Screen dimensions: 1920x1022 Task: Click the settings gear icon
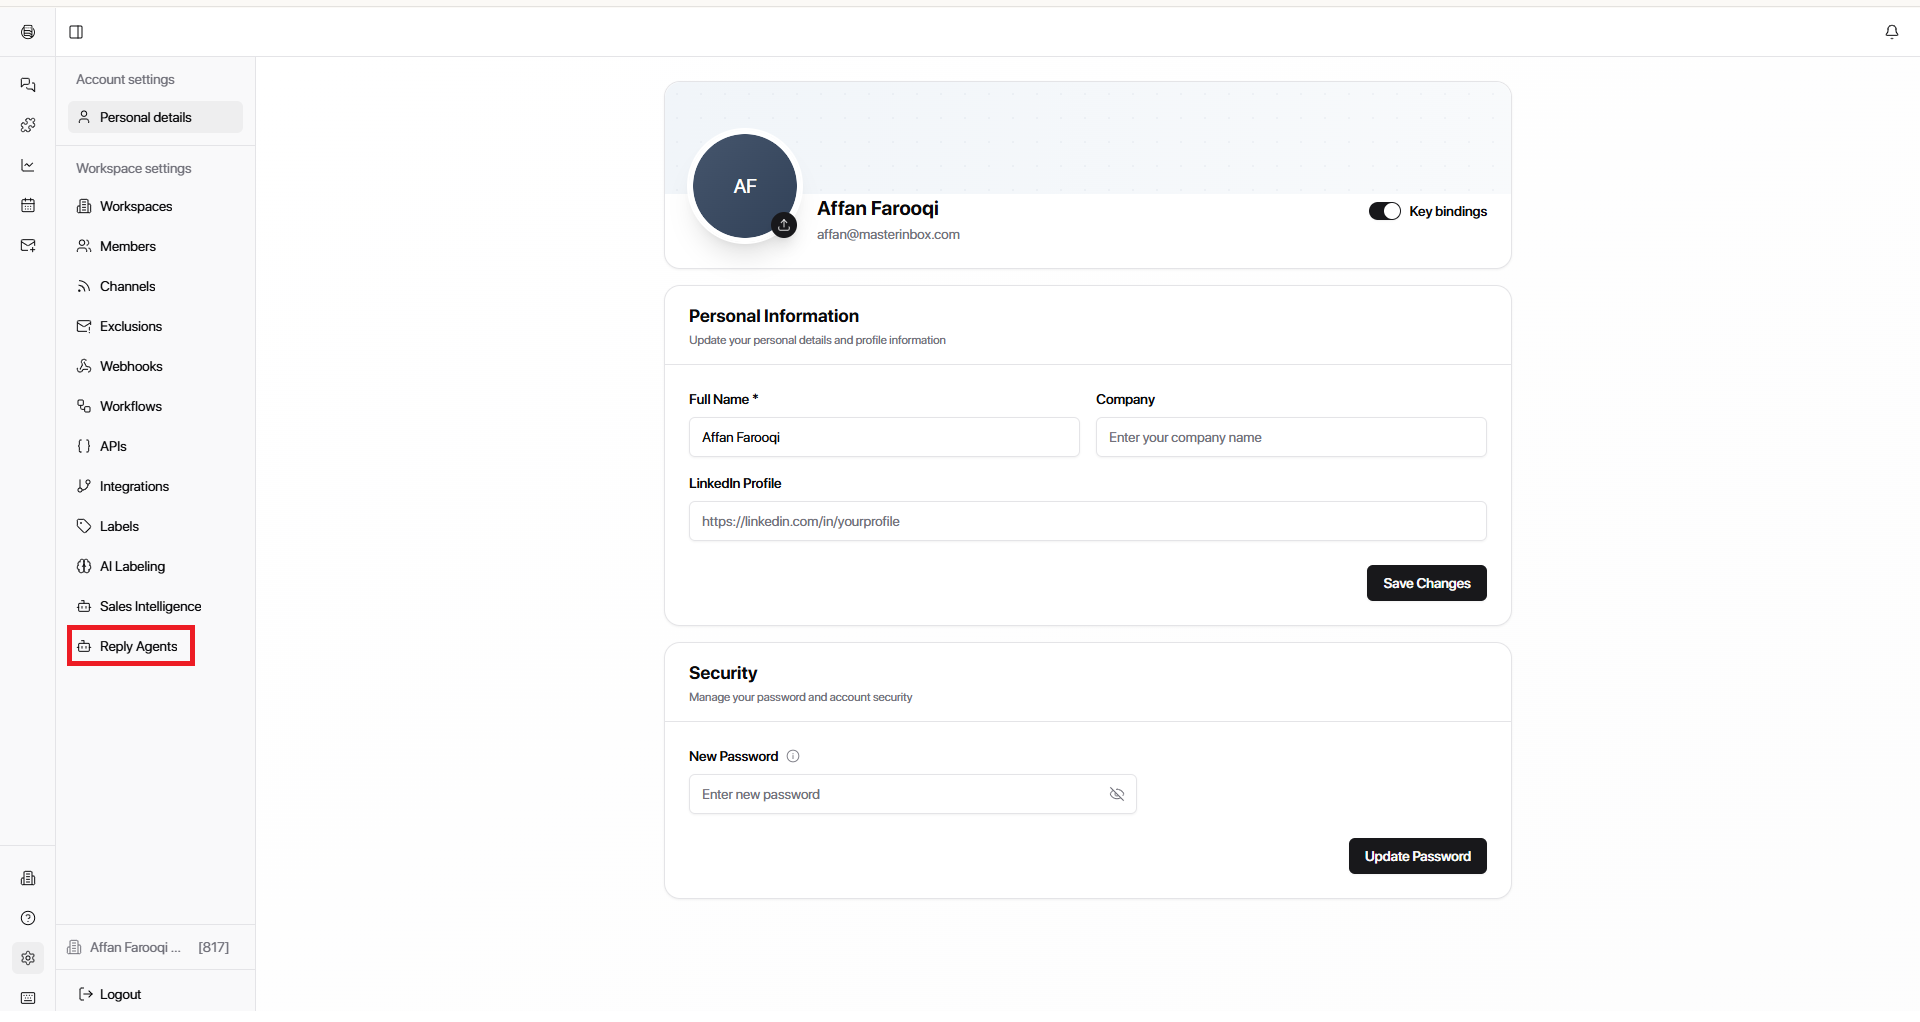pos(28,958)
